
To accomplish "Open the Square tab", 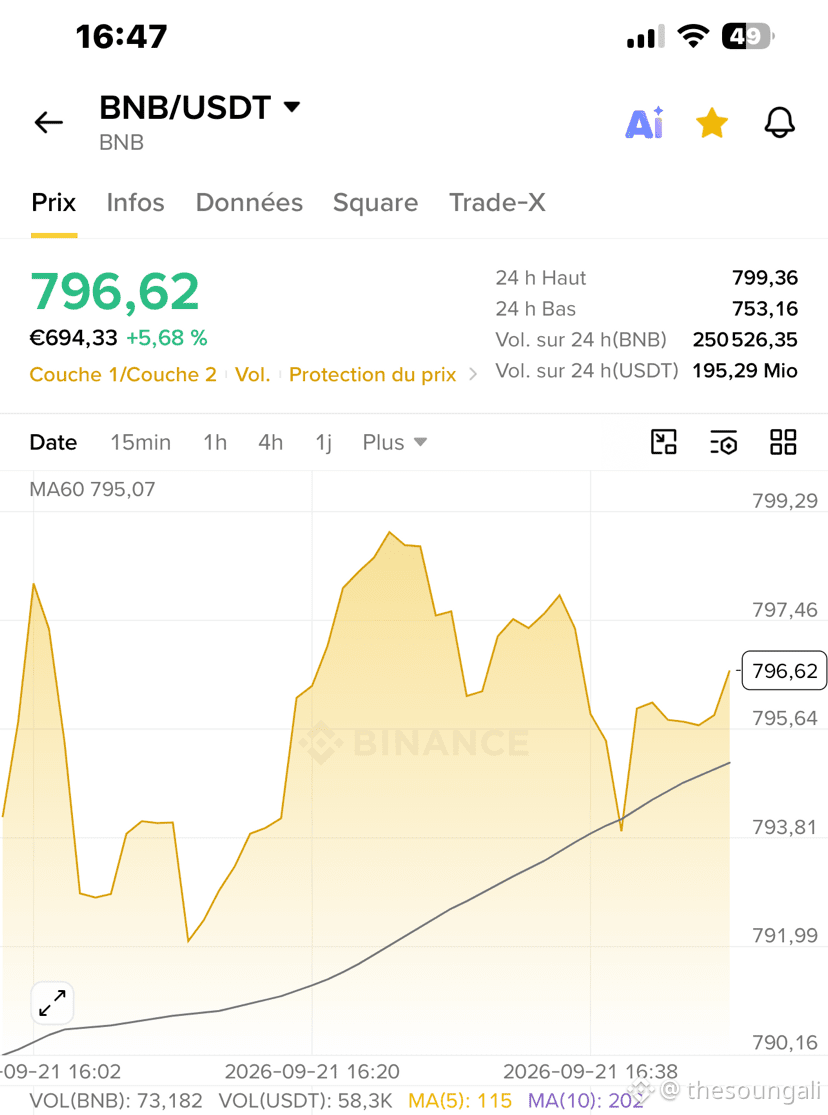I will pyautogui.click(x=376, y=203).
